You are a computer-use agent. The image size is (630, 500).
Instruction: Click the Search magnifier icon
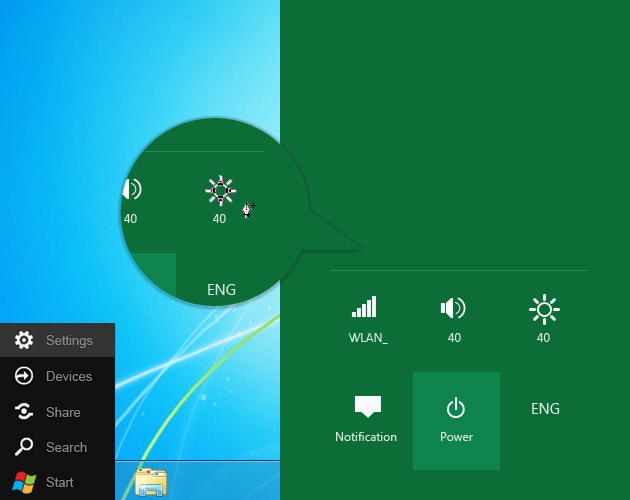point(24,447)
